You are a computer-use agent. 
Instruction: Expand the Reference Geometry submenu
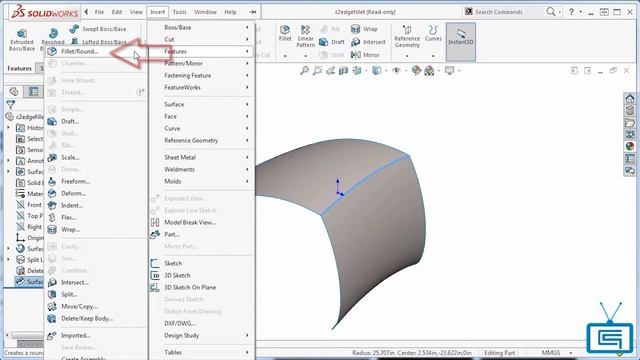point(202,140)
